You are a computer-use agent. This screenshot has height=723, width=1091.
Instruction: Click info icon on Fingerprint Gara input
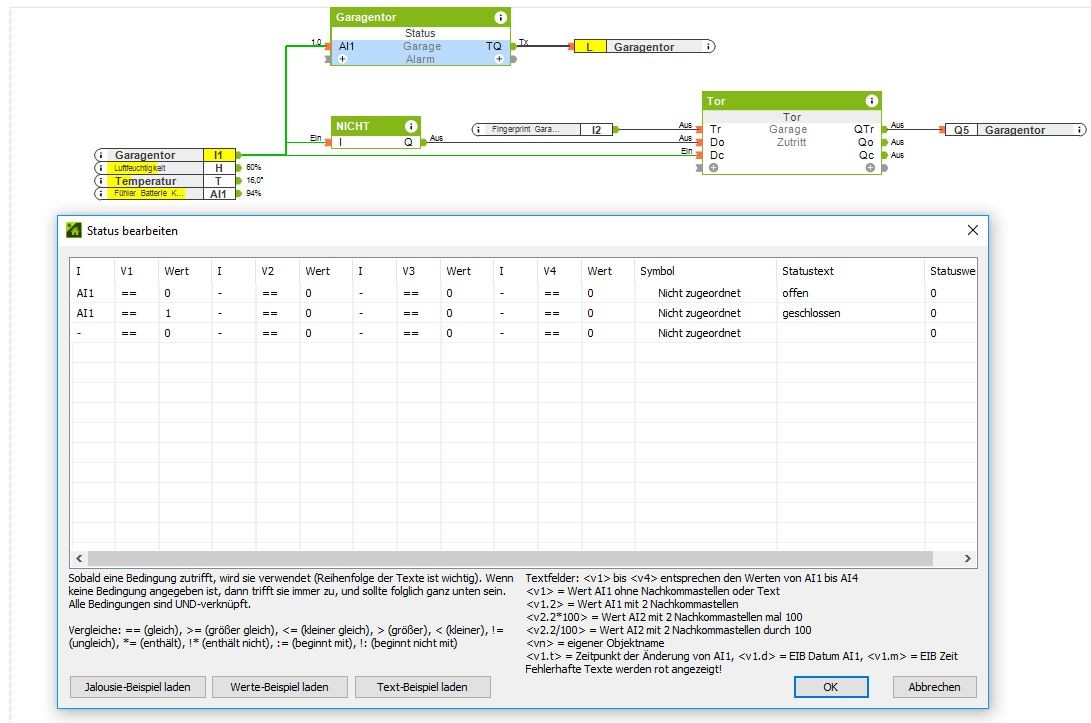click(479, 129)
